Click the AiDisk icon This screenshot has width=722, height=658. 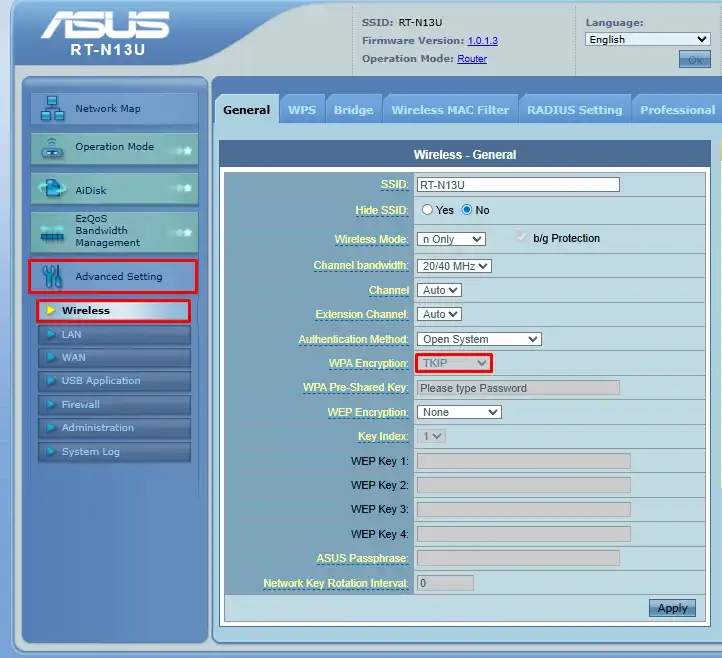pyautogui.click(x=52, y=188)
